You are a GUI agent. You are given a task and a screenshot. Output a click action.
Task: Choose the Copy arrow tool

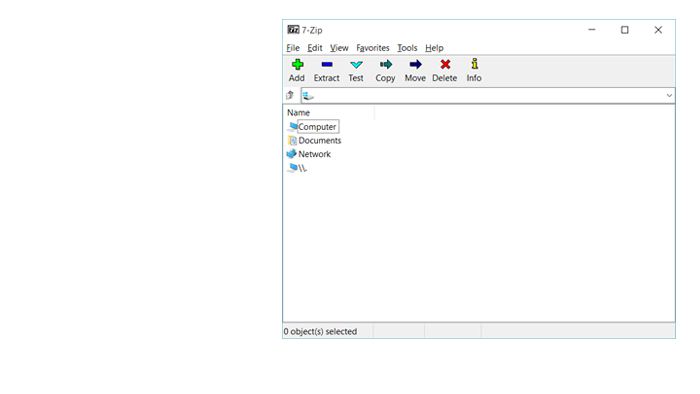tap(385, 65)
